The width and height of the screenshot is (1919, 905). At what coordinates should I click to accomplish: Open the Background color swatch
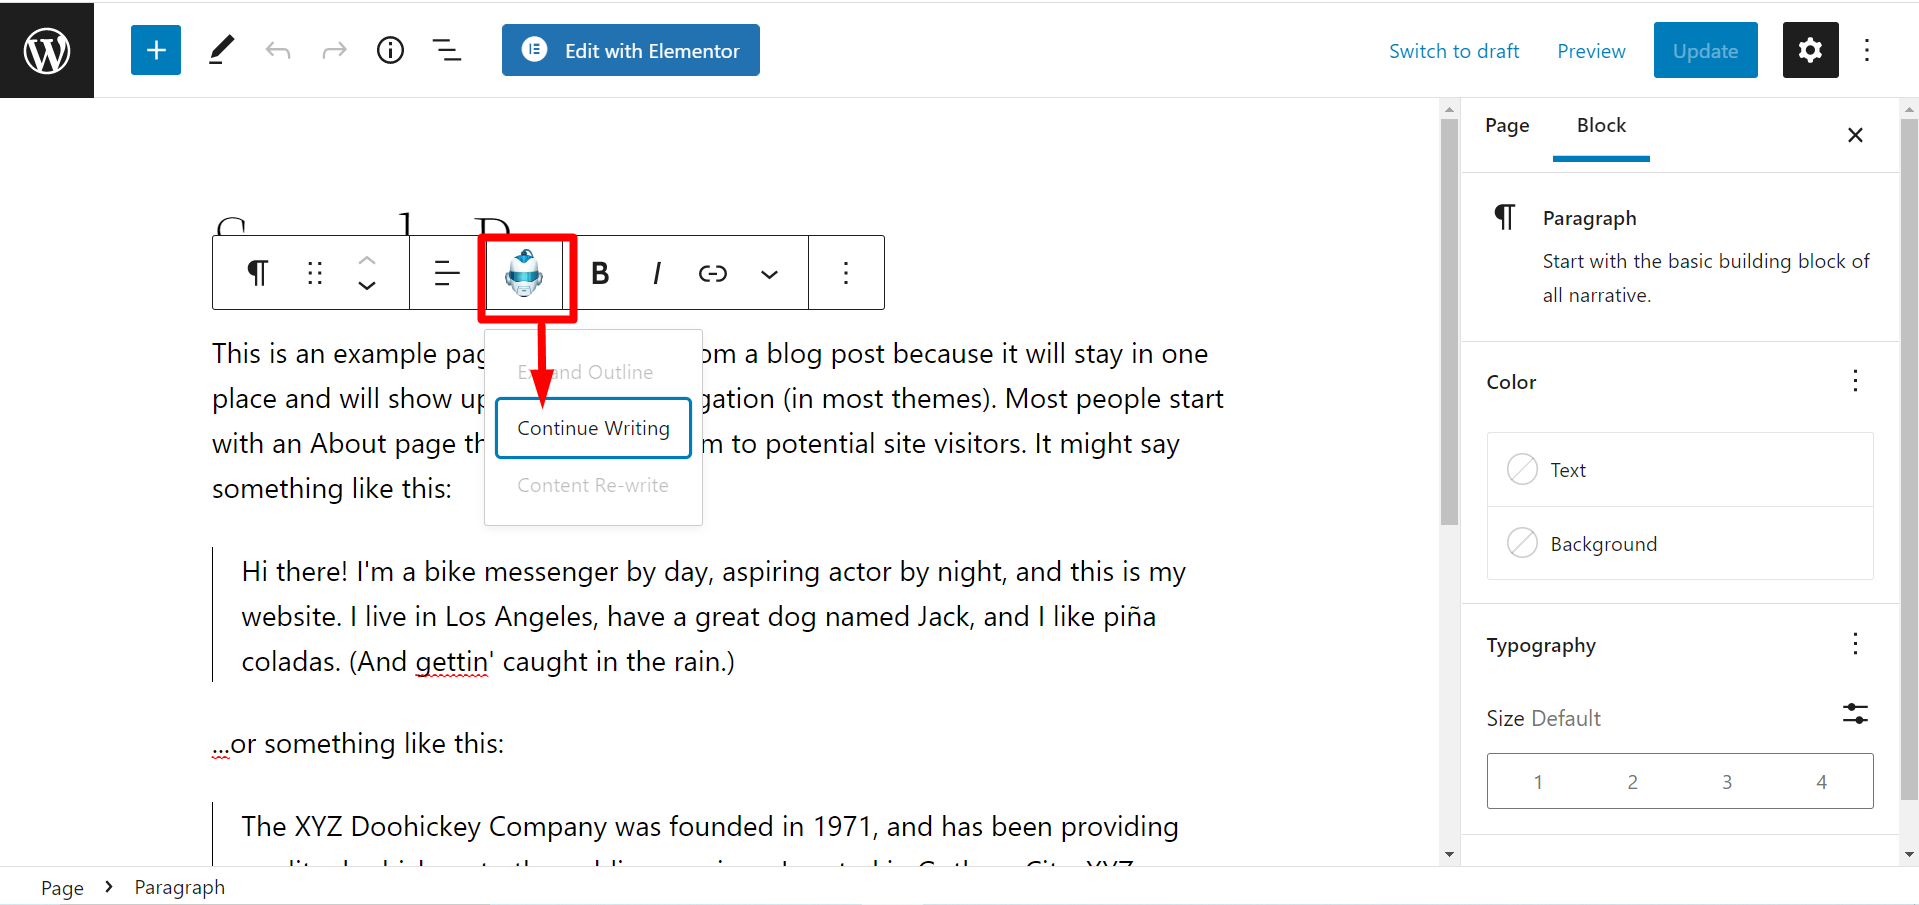coord(1680,543)
